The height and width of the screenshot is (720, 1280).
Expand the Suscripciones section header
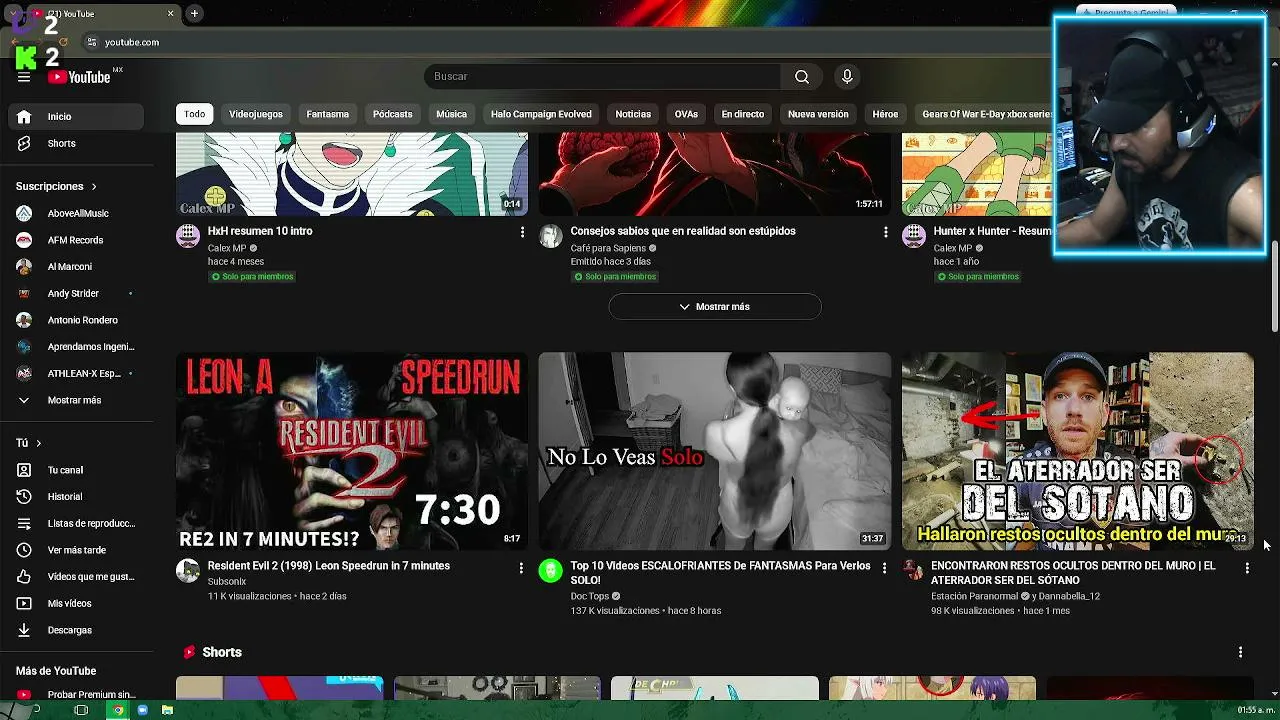(x=57, y=186)
